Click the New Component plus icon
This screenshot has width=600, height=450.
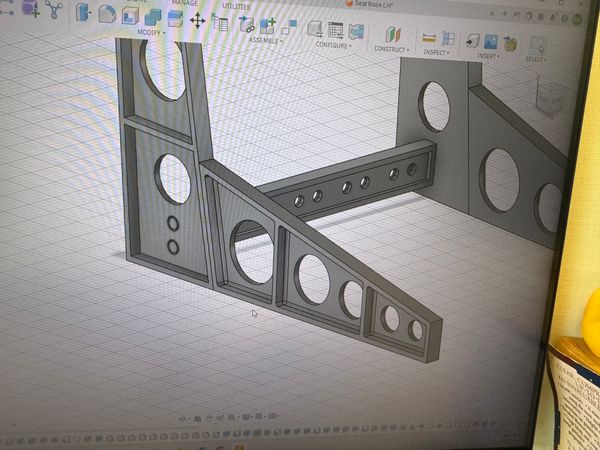pos(267,26)
